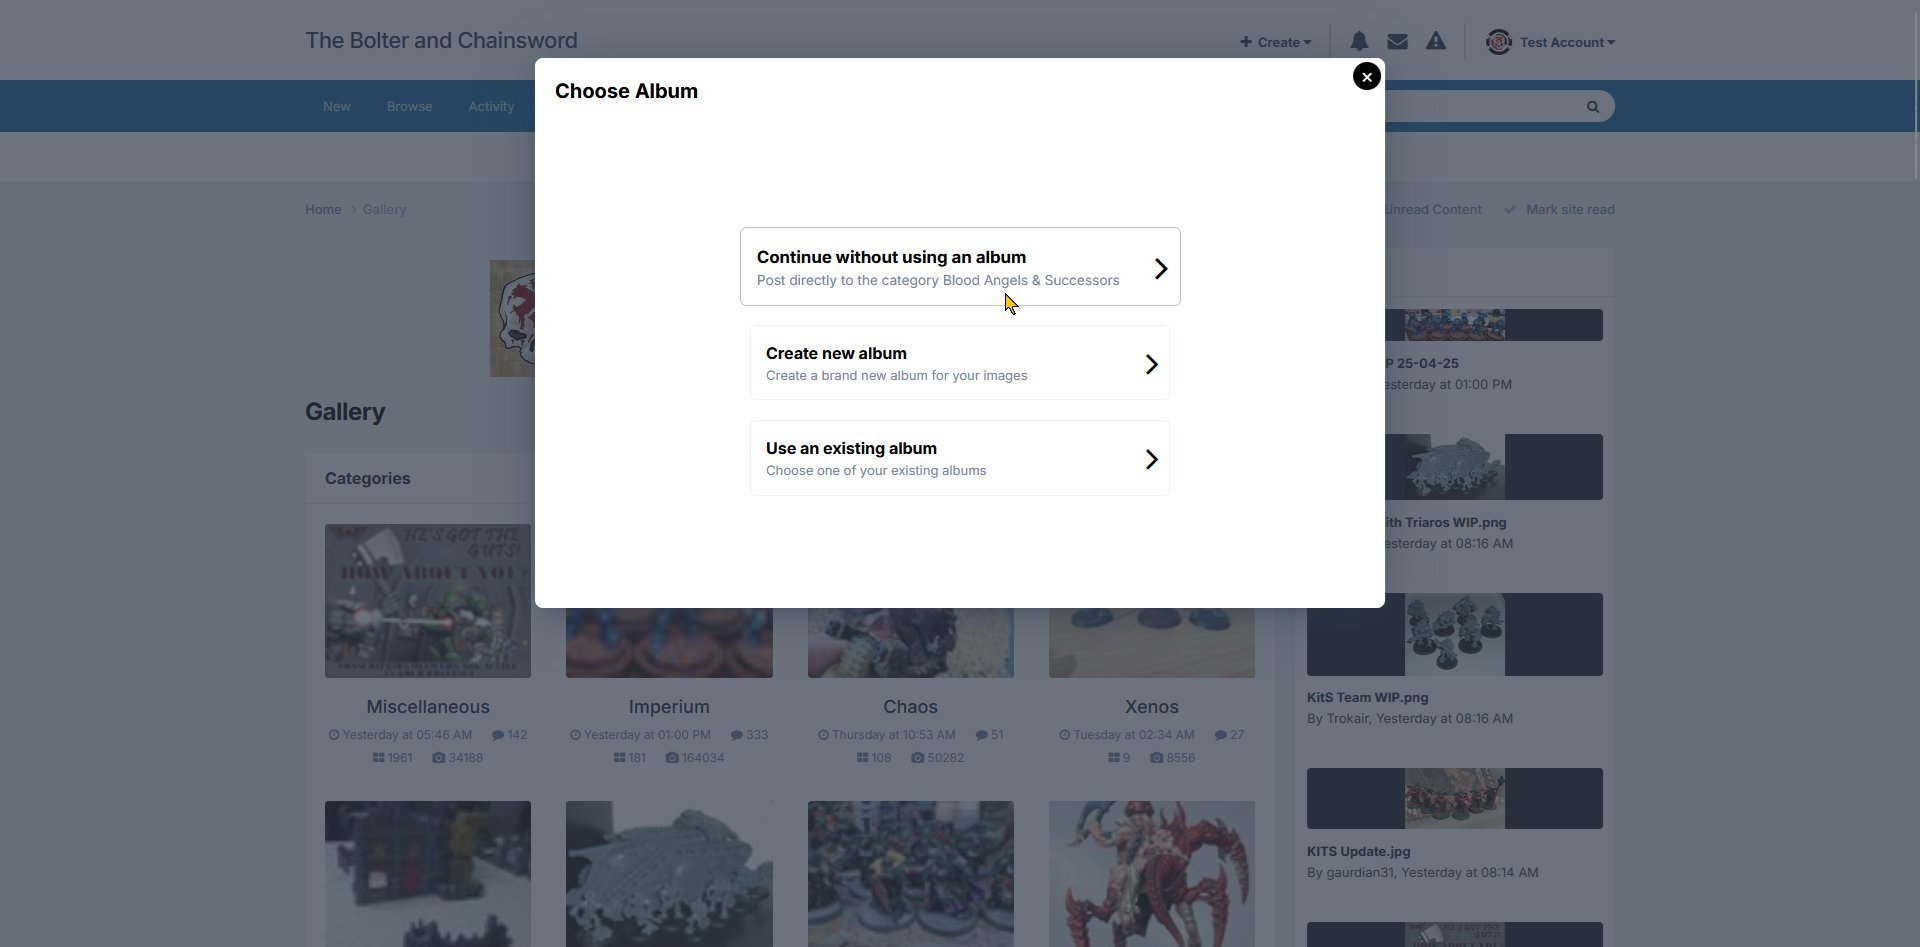Click chevron arrow beside Use an existing album

click(x=1151, y=459)
